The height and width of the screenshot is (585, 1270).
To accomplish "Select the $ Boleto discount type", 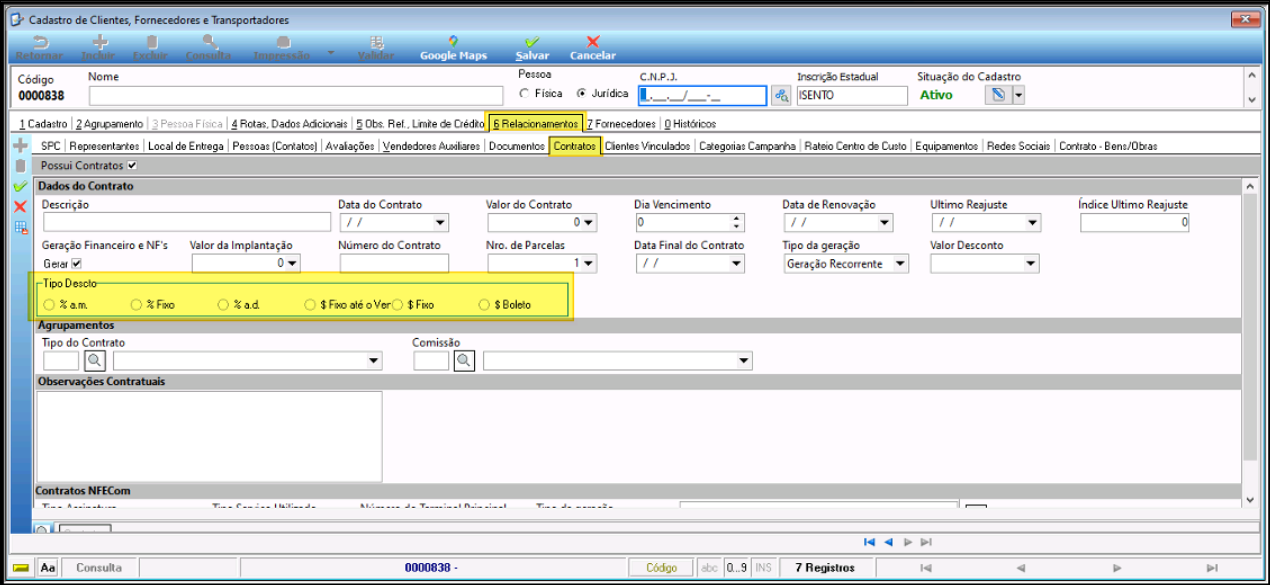I will (484, 304).
